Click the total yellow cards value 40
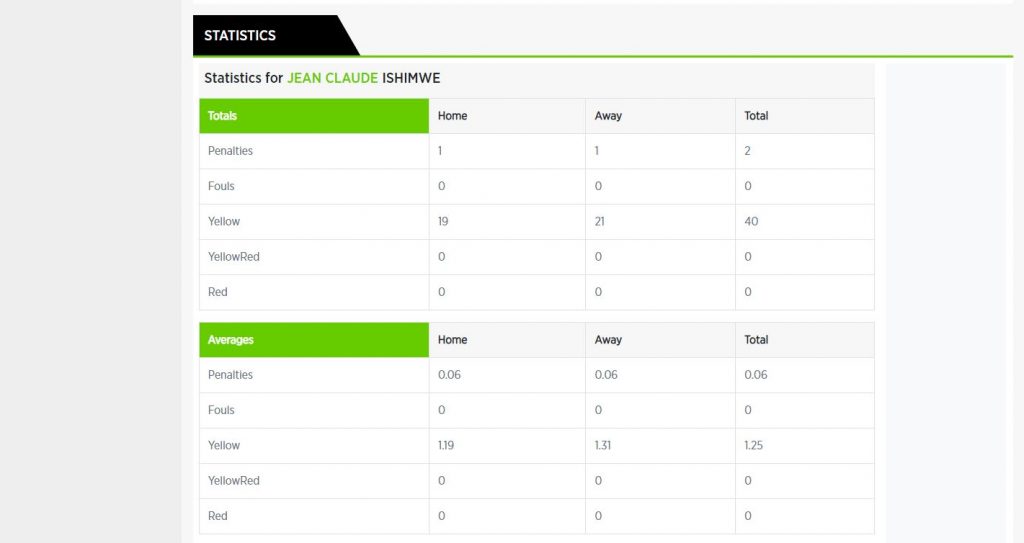1024x543 pixels. pyautogui.click(x=751, y=221)
